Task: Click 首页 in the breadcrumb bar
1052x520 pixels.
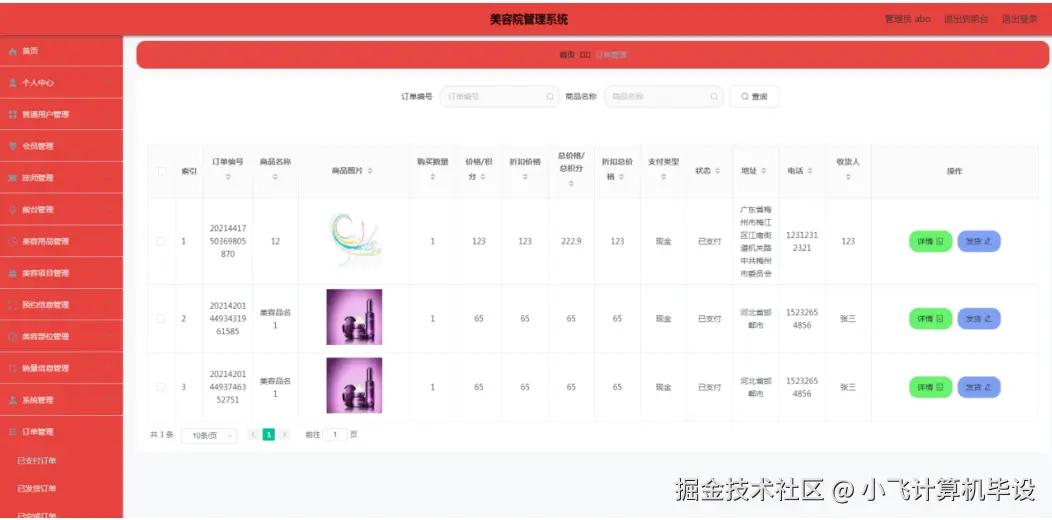Action: point(567,55)
